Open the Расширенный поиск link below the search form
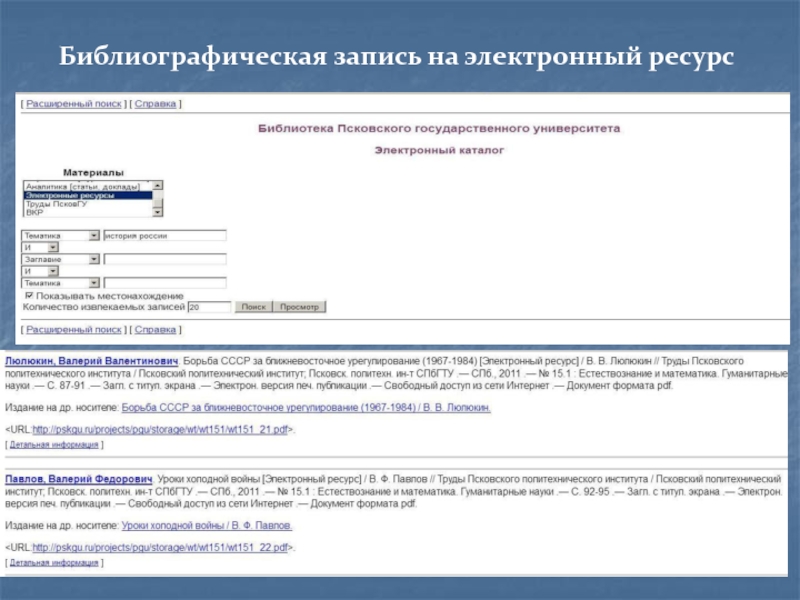 pyautogui.click(x=74, y=330)
